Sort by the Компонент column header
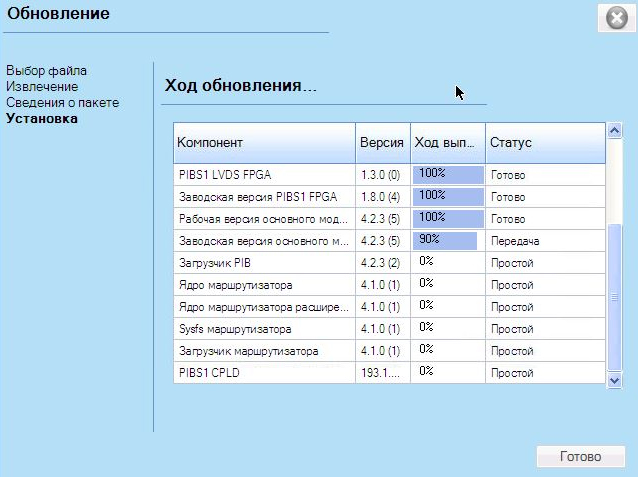Image resolution: width=638 pixels, height=477 pixels. click(264, 143)
